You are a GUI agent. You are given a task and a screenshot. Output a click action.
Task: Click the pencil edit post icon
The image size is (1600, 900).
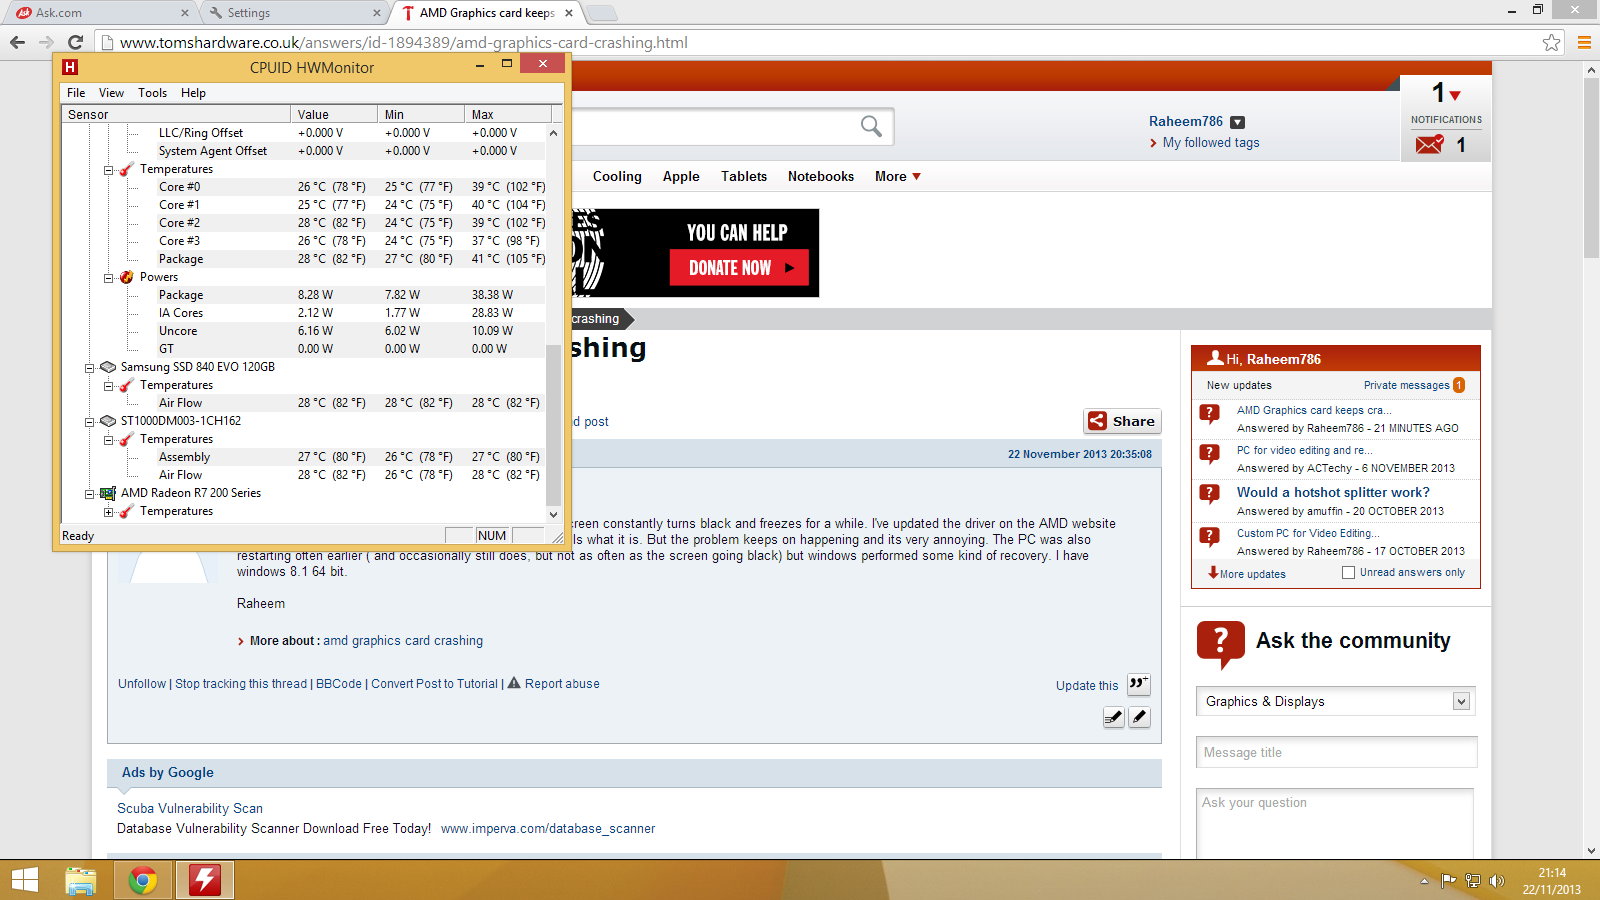[x=1139, y=717]
